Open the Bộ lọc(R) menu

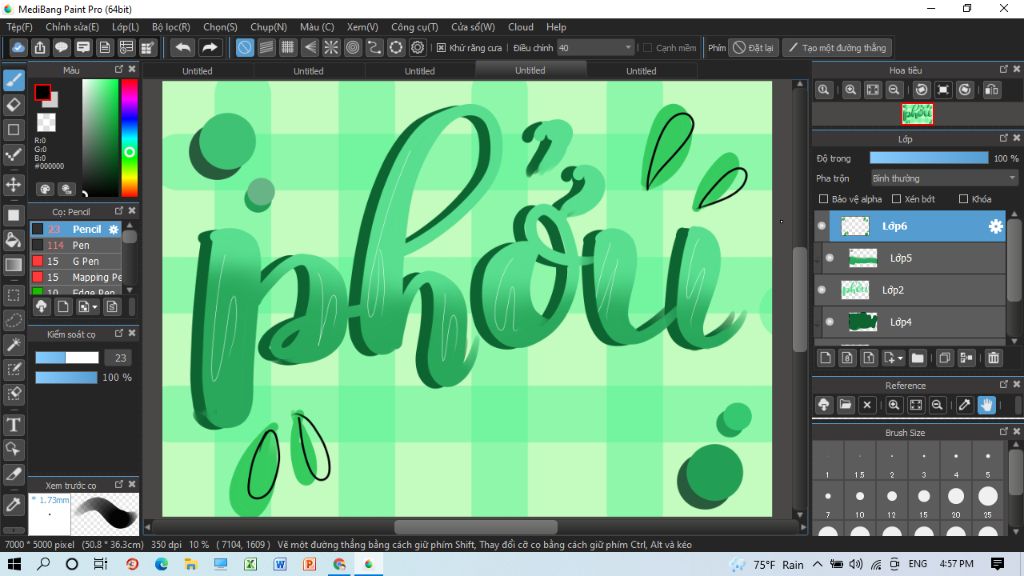[171, 27]
